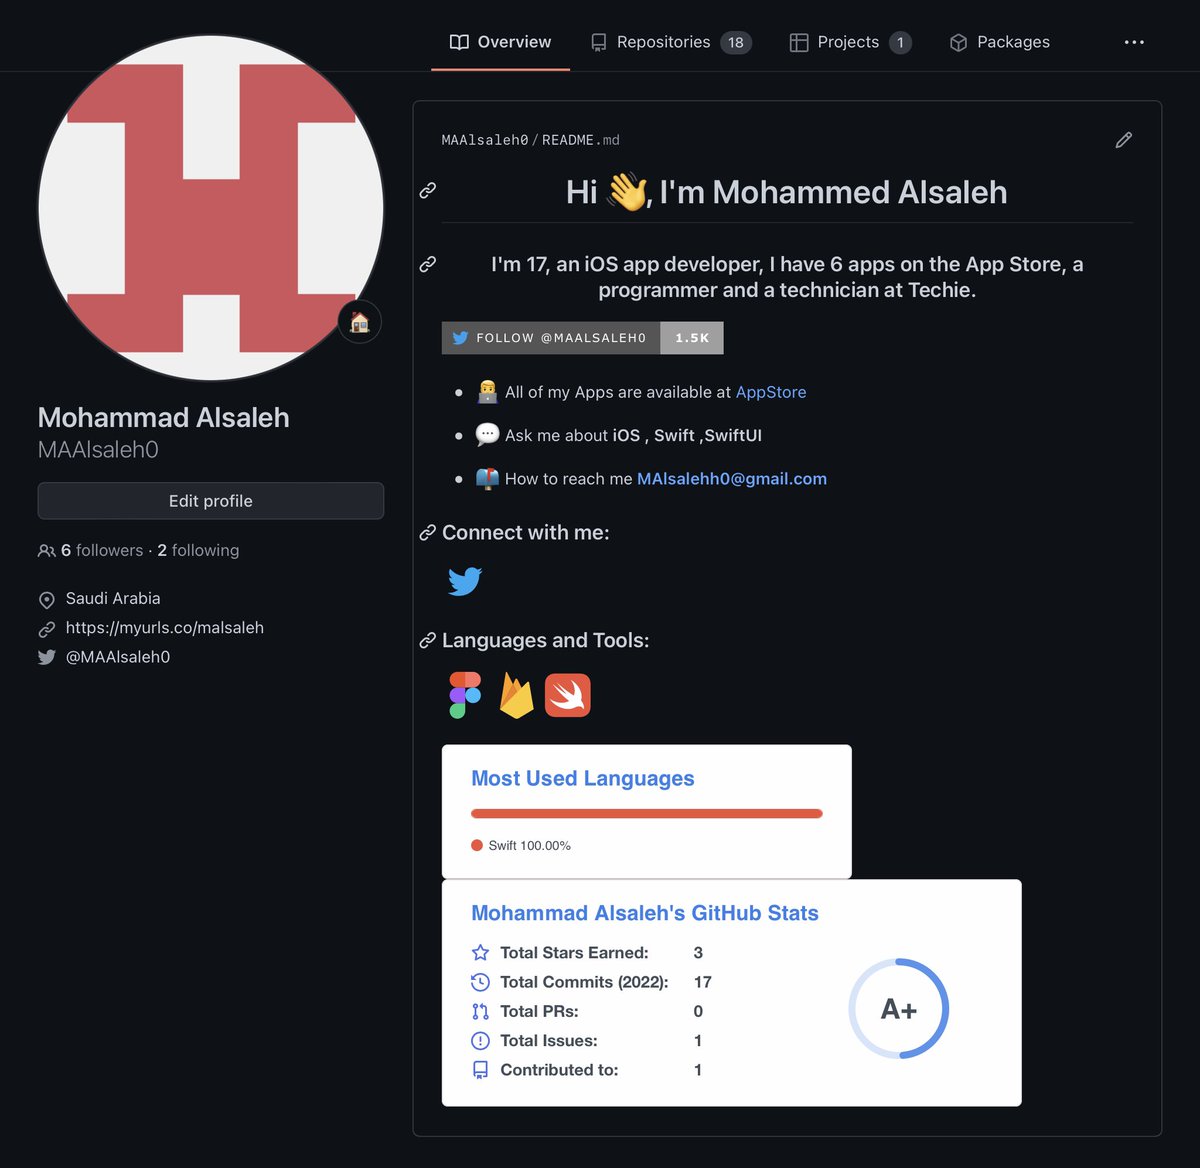Click the Edit profile button

(x=211, y=501)
